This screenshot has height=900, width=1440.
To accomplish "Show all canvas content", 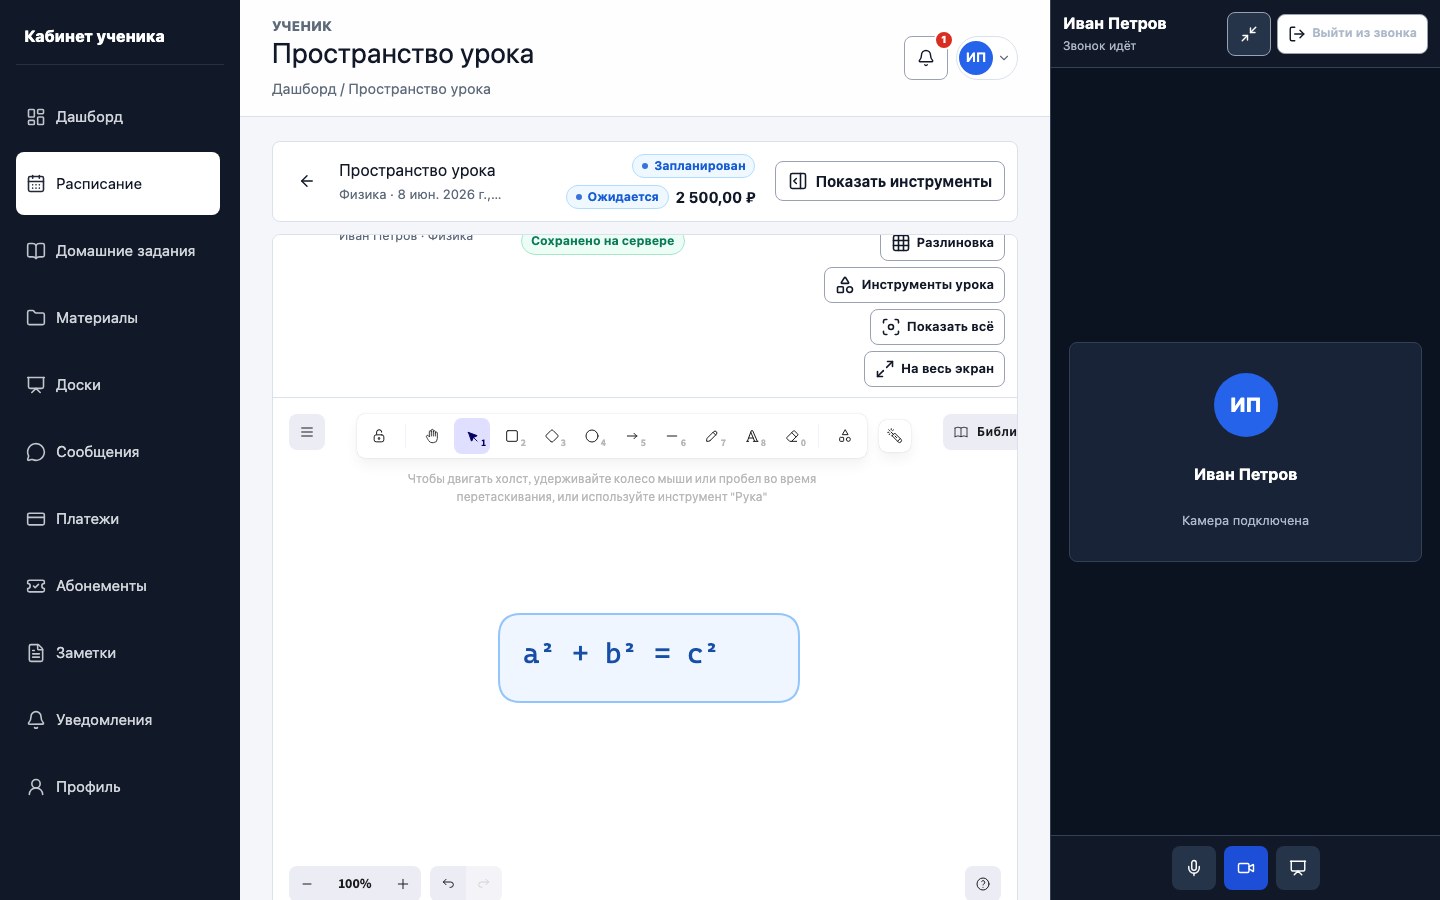I will click(937, 327).
